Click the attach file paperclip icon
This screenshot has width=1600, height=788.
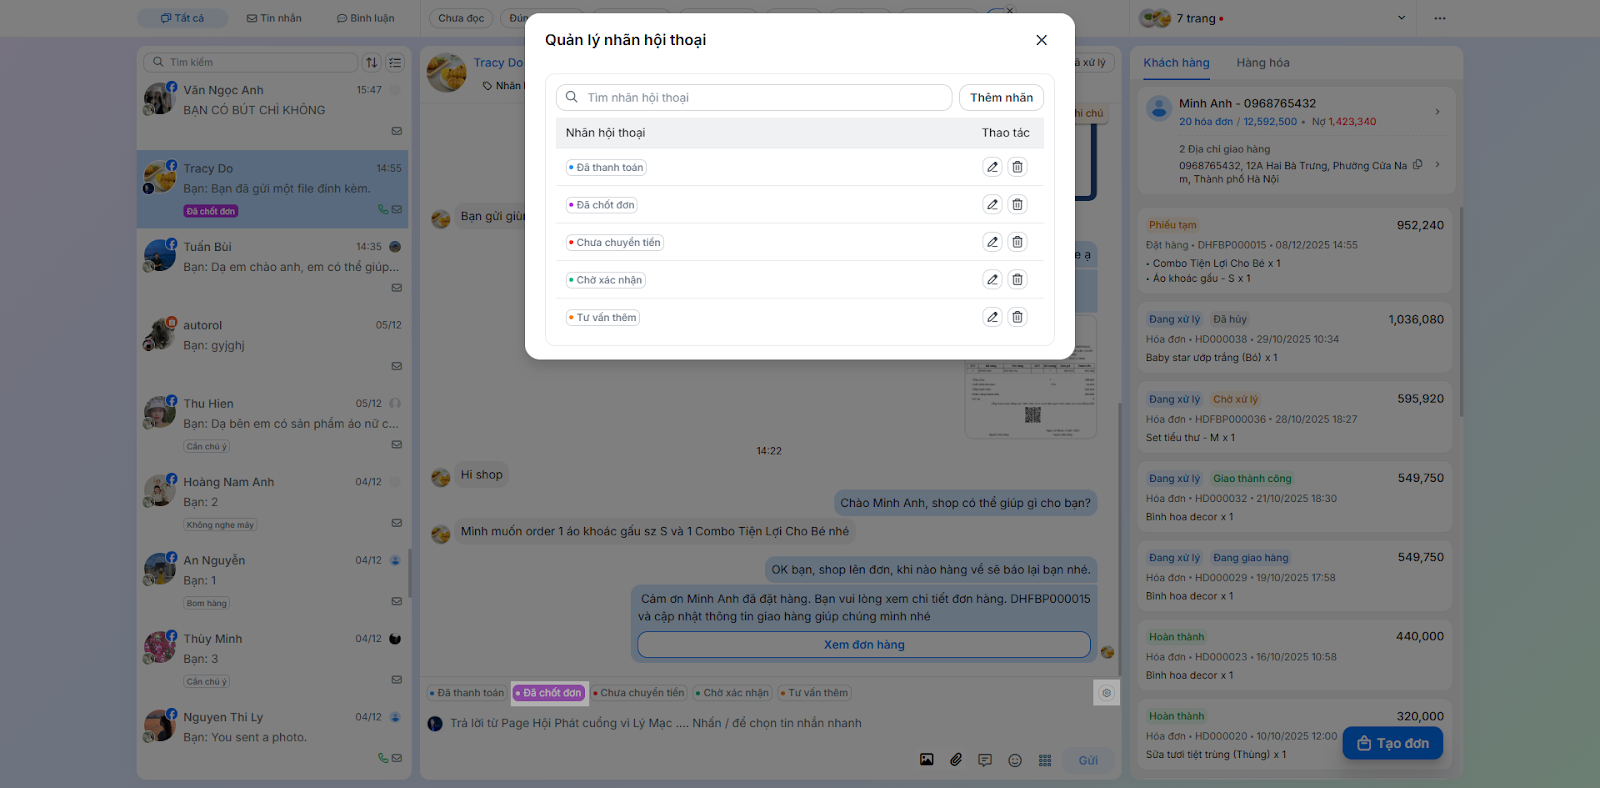tap(956, 760)
